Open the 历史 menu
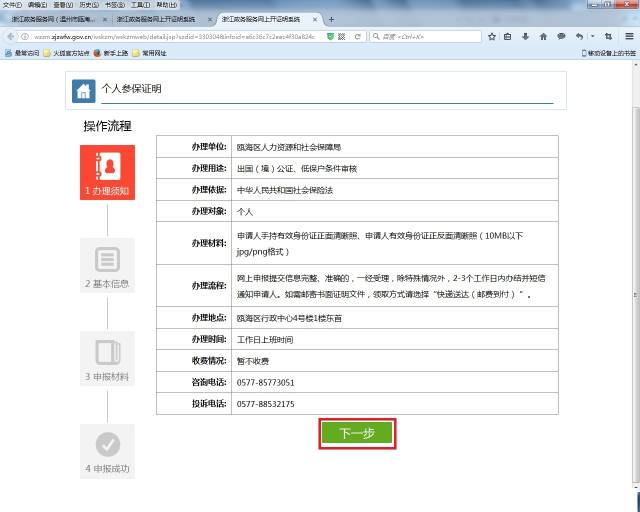The width and height of the screenshot is (640, 512). 89,5
